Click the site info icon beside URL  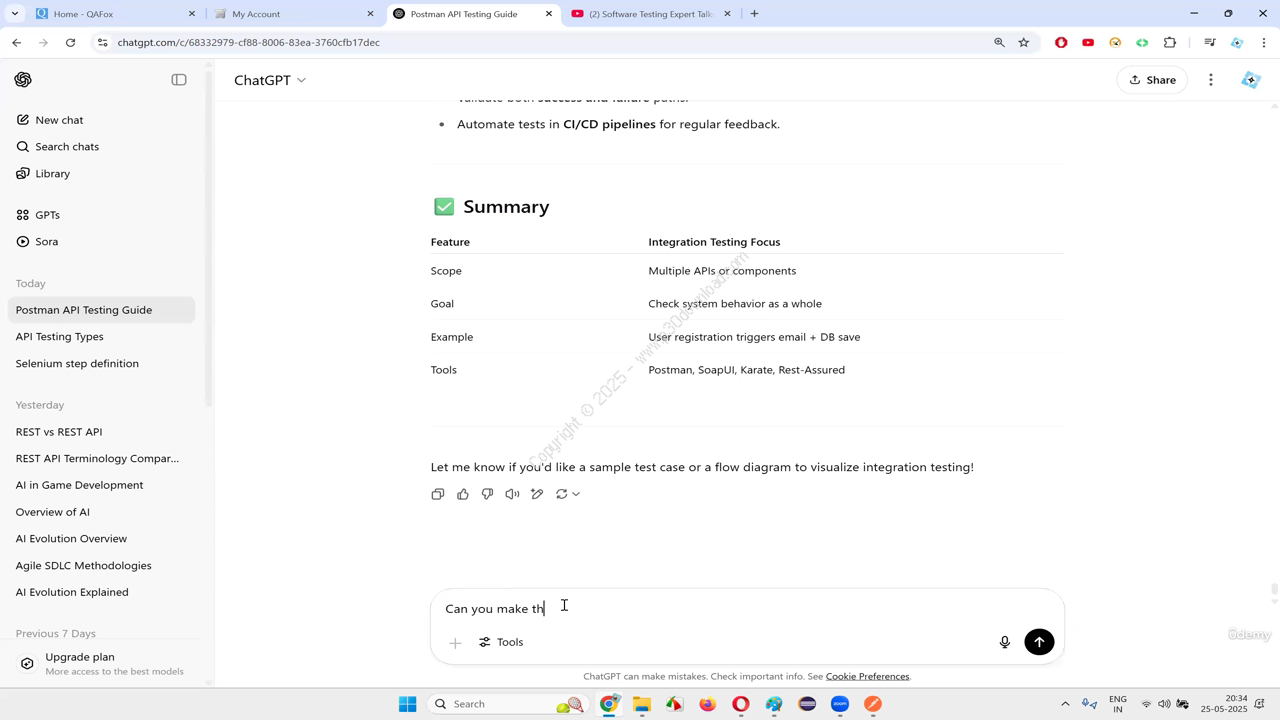pos(102,43)
